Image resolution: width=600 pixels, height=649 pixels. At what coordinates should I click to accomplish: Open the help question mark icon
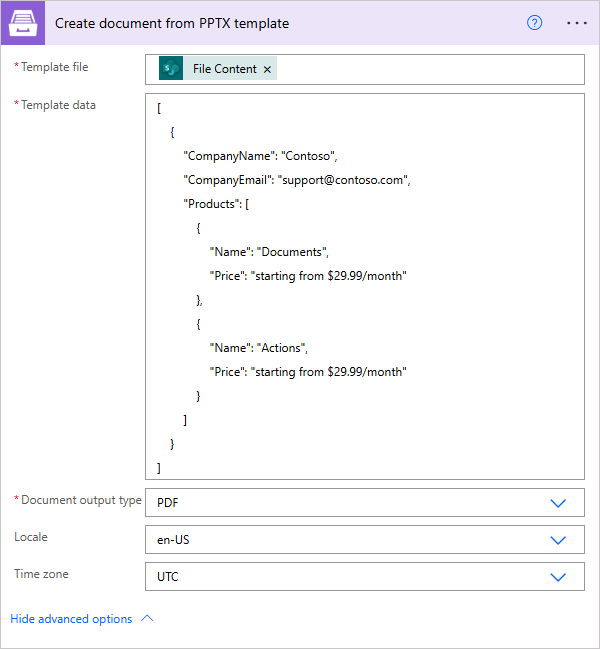point(534,23)
